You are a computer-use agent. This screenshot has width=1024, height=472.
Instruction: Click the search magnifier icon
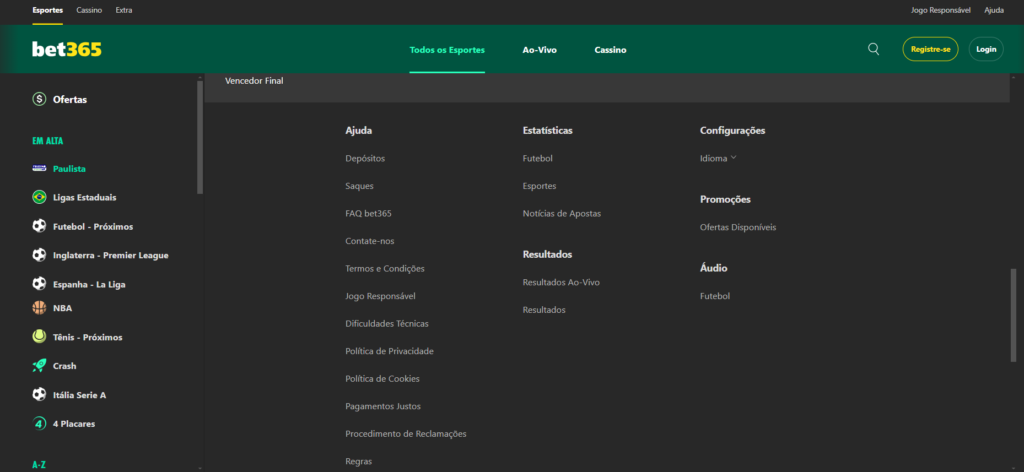click(873, 49)
